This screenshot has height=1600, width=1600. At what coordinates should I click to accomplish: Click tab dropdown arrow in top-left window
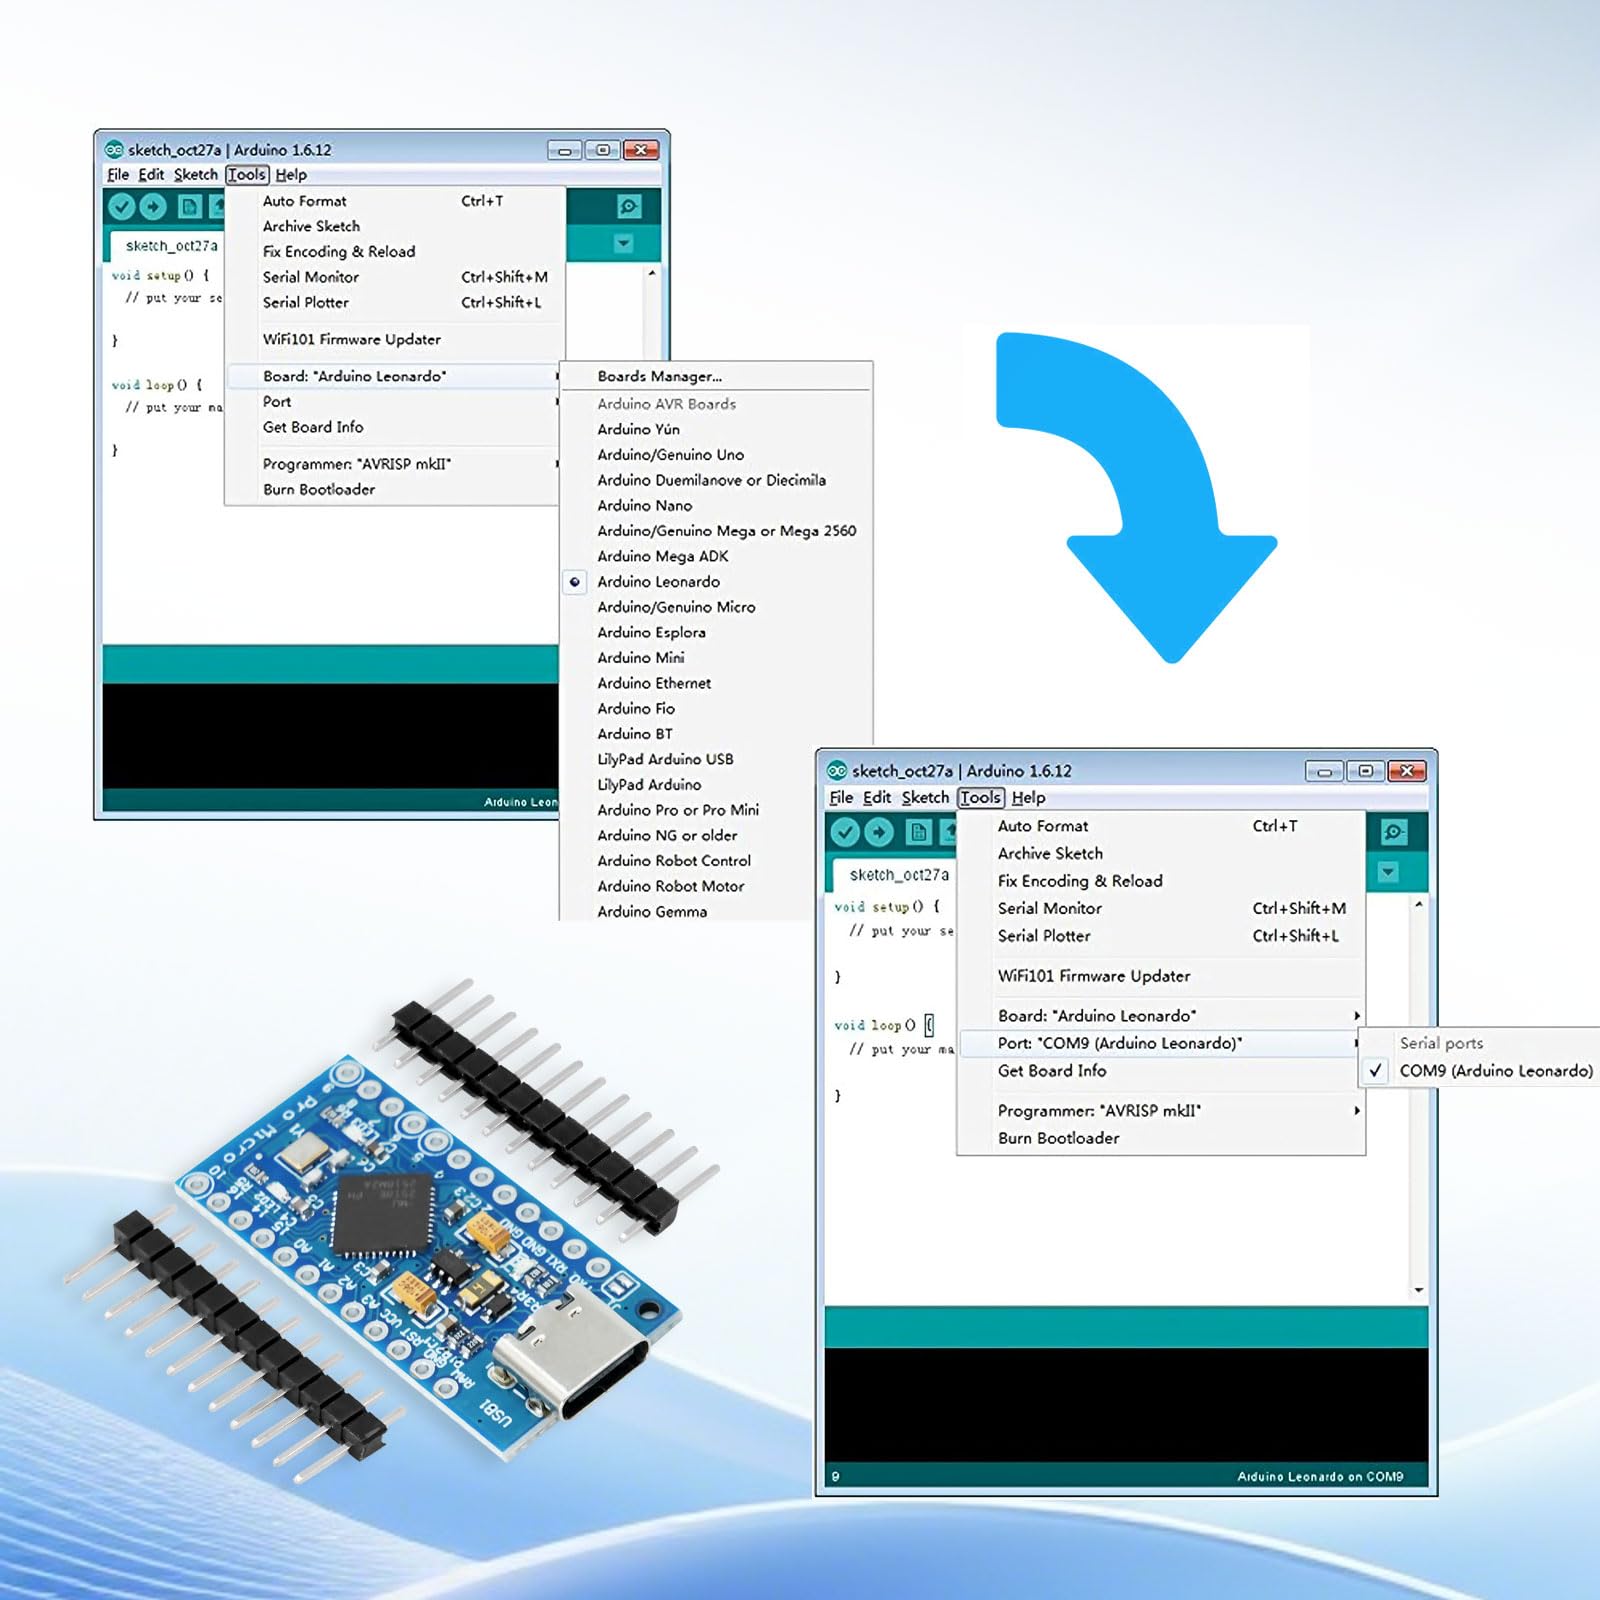[623, 243]
